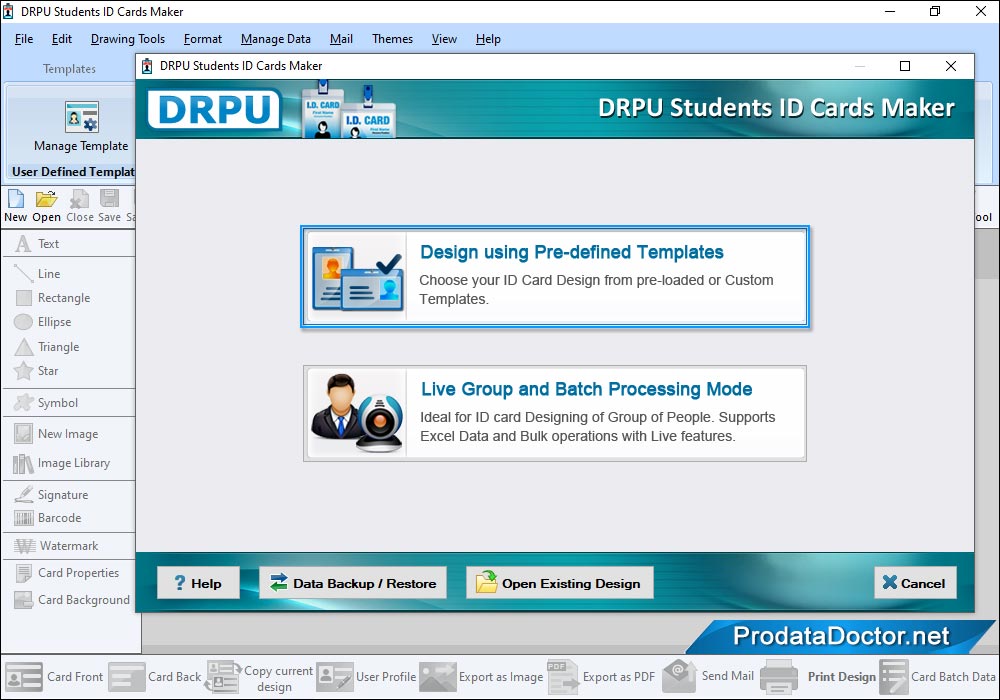Screen dimensions: 1000x700
Task: Open Card Batch Data
Action: (x=938, y=677)
